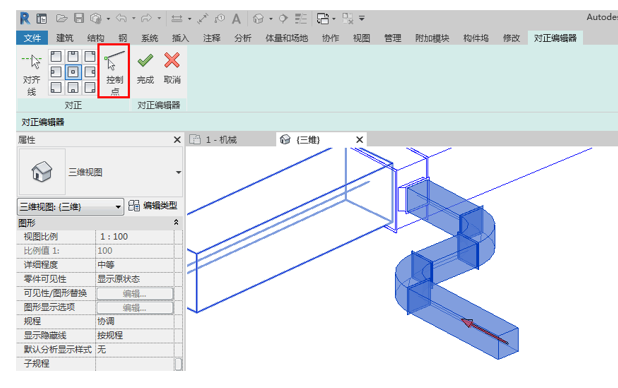Open Customize Quick Access Toolbar dropdown

point(361,18)
